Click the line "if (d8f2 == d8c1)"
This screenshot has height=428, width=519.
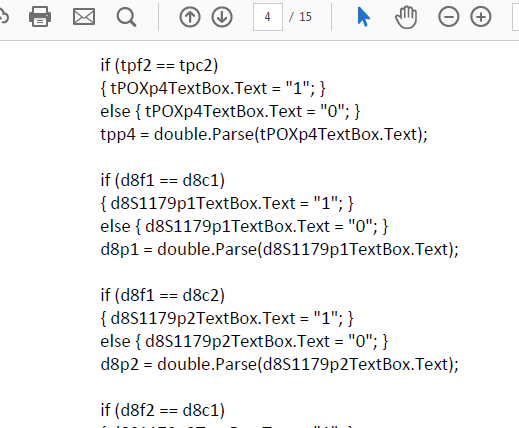163,410
